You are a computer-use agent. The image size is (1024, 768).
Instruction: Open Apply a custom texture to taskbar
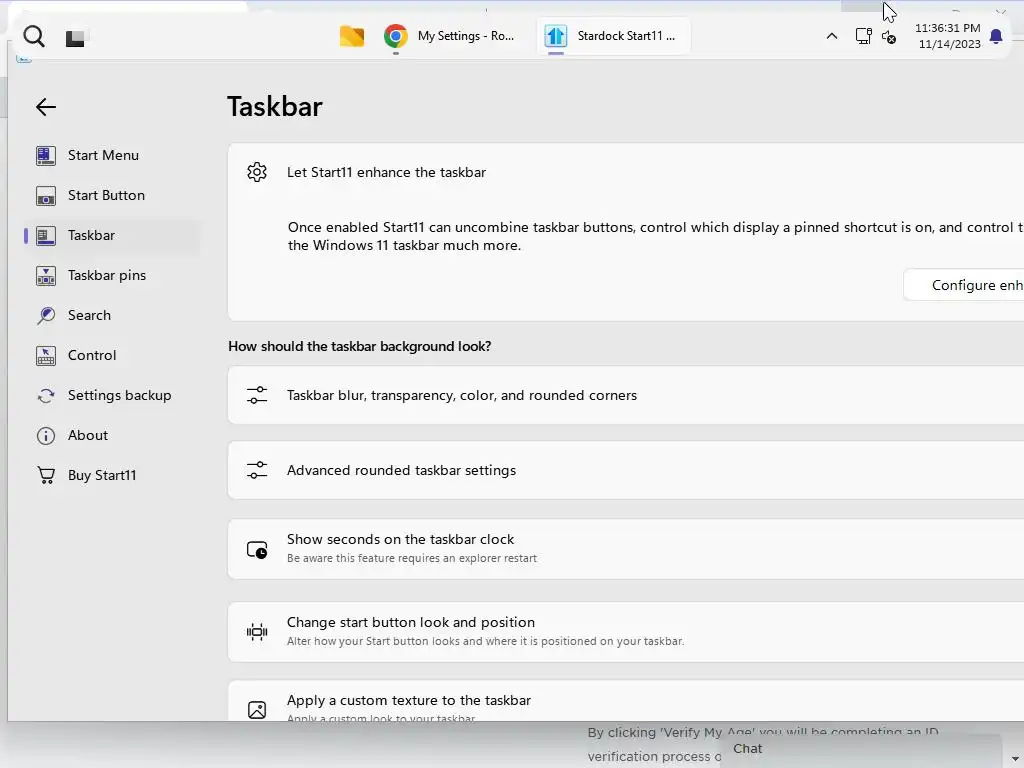pyautogui.click(x=626, y=701)
